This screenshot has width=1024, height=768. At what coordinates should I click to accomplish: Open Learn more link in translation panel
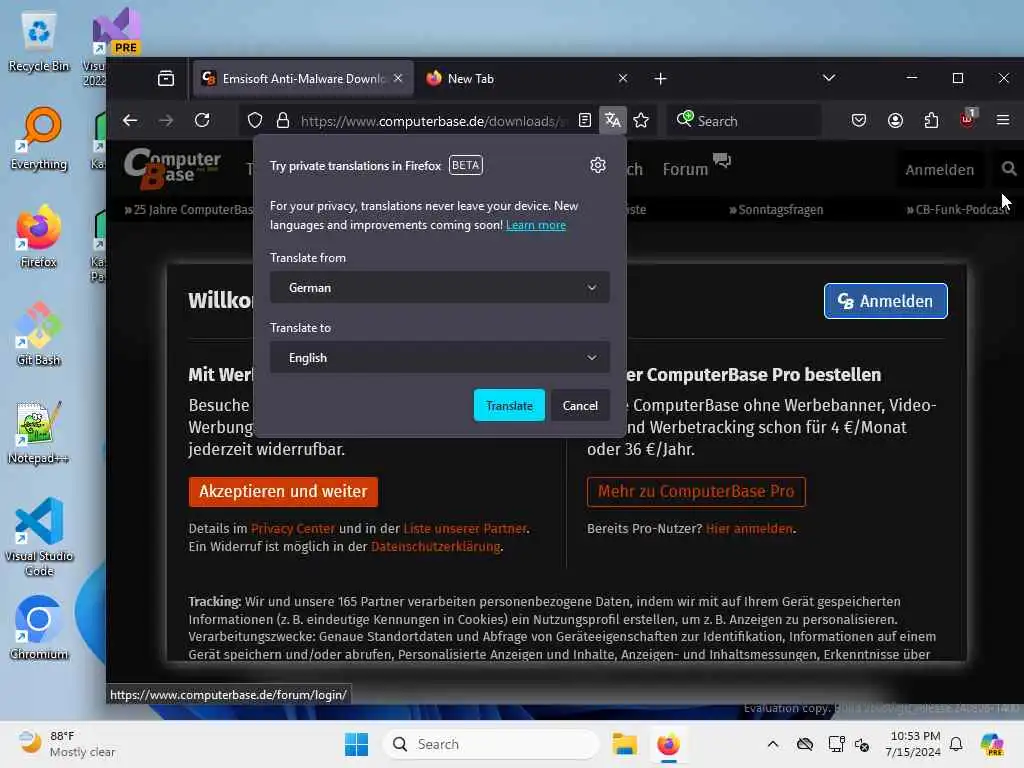click(x=536, y=225)
